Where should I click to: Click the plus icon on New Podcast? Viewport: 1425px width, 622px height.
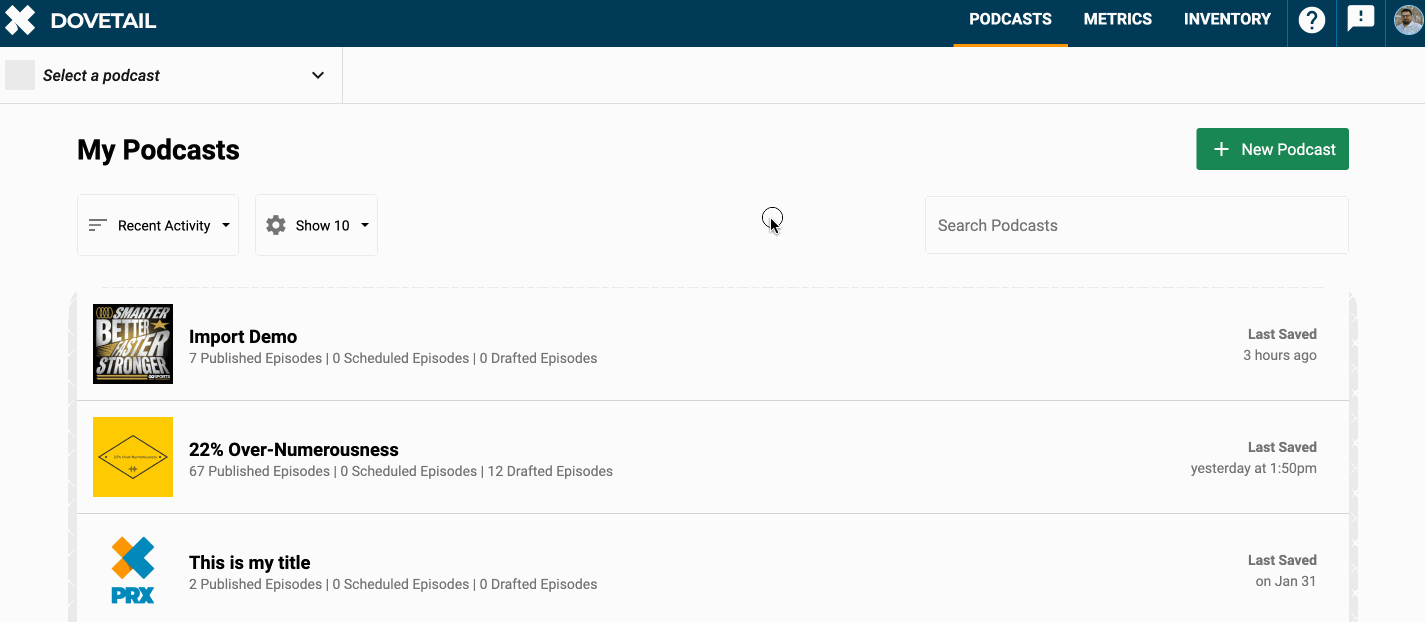(1221, 149)
